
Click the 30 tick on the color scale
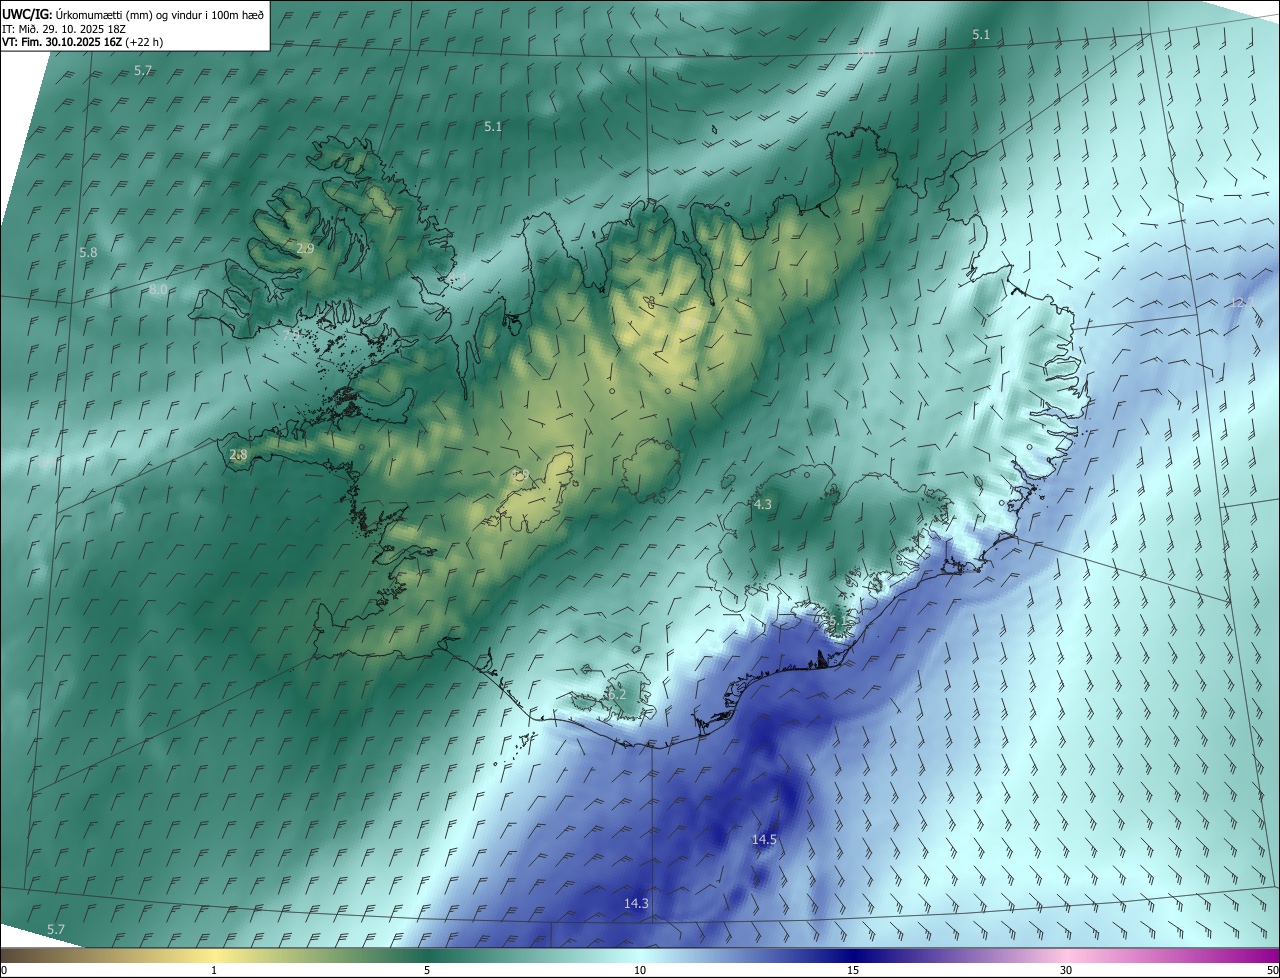coord(1066,970)
